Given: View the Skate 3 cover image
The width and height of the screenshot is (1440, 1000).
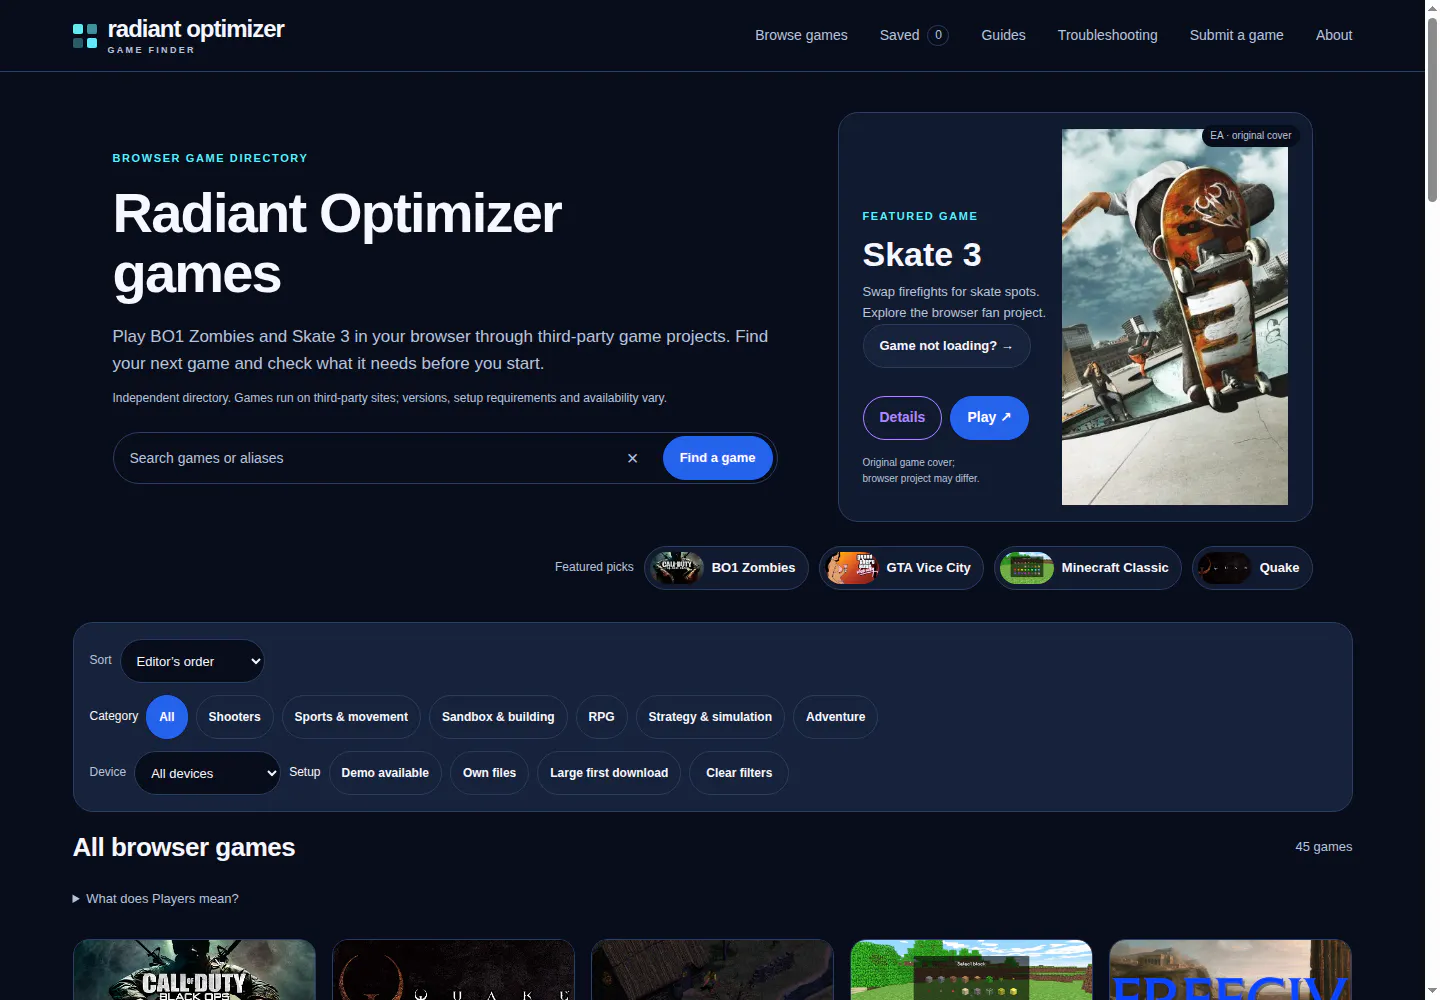Looking at the screenshot, I should click(x=1175, y=317).
